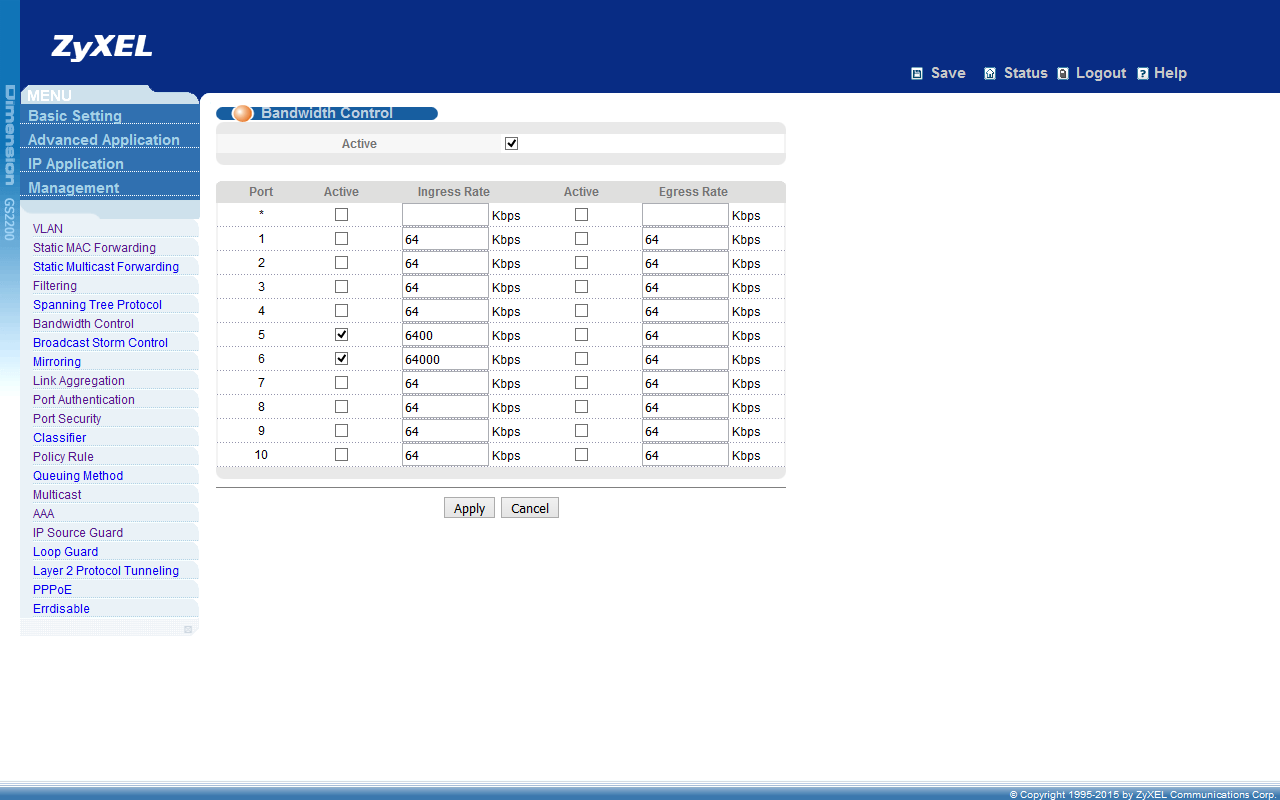Open Loop Guard
Viewport: 1280px width, 800px height.
click(x=66, y=552)
